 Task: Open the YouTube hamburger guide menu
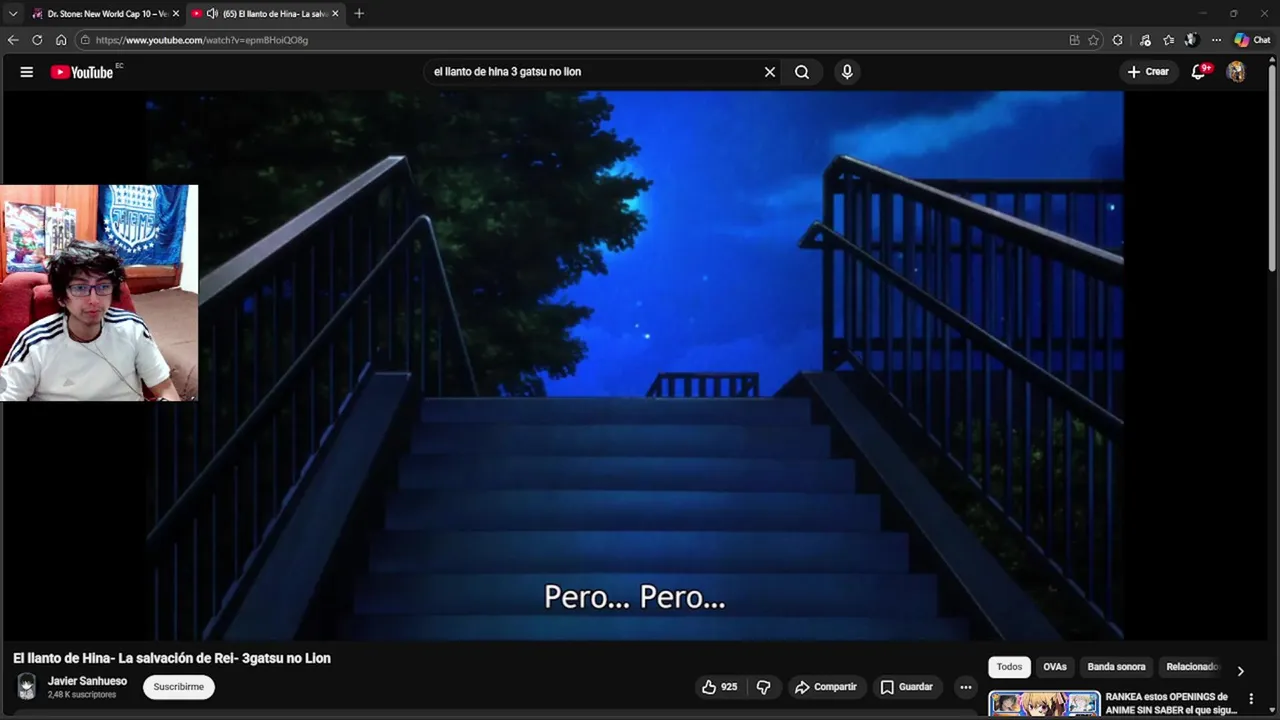(x=27, y=72)
